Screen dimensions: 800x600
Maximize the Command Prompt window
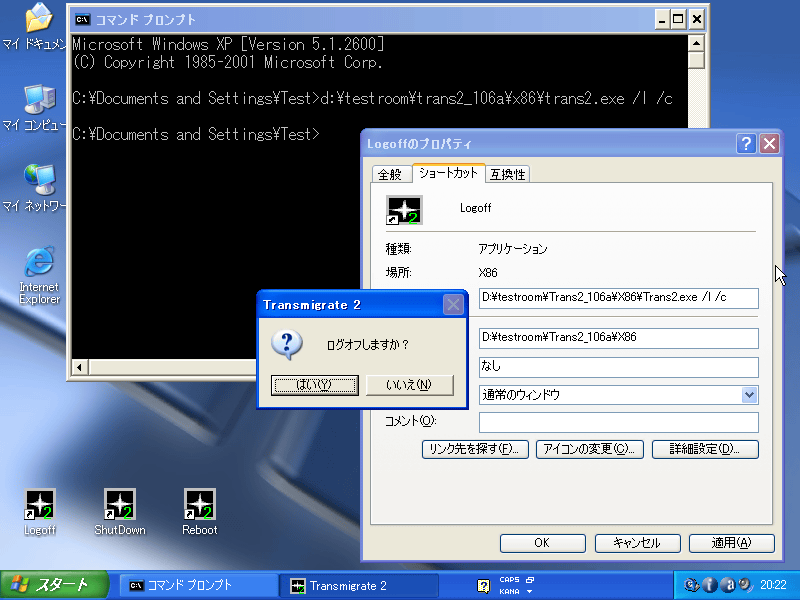678,20
